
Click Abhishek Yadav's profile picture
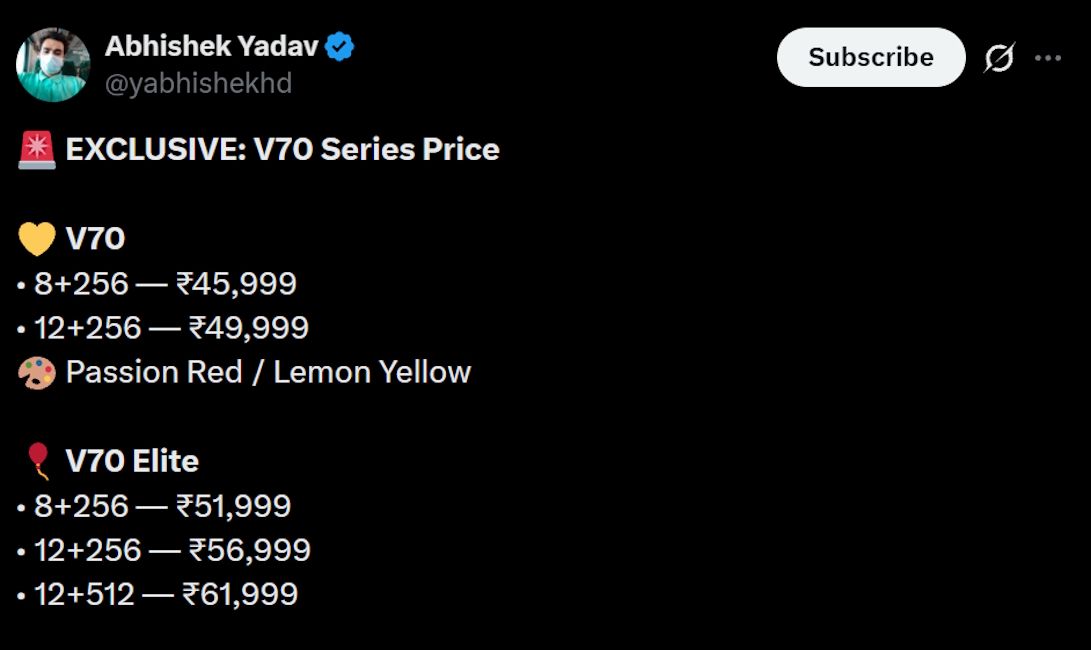pos(52,57)
